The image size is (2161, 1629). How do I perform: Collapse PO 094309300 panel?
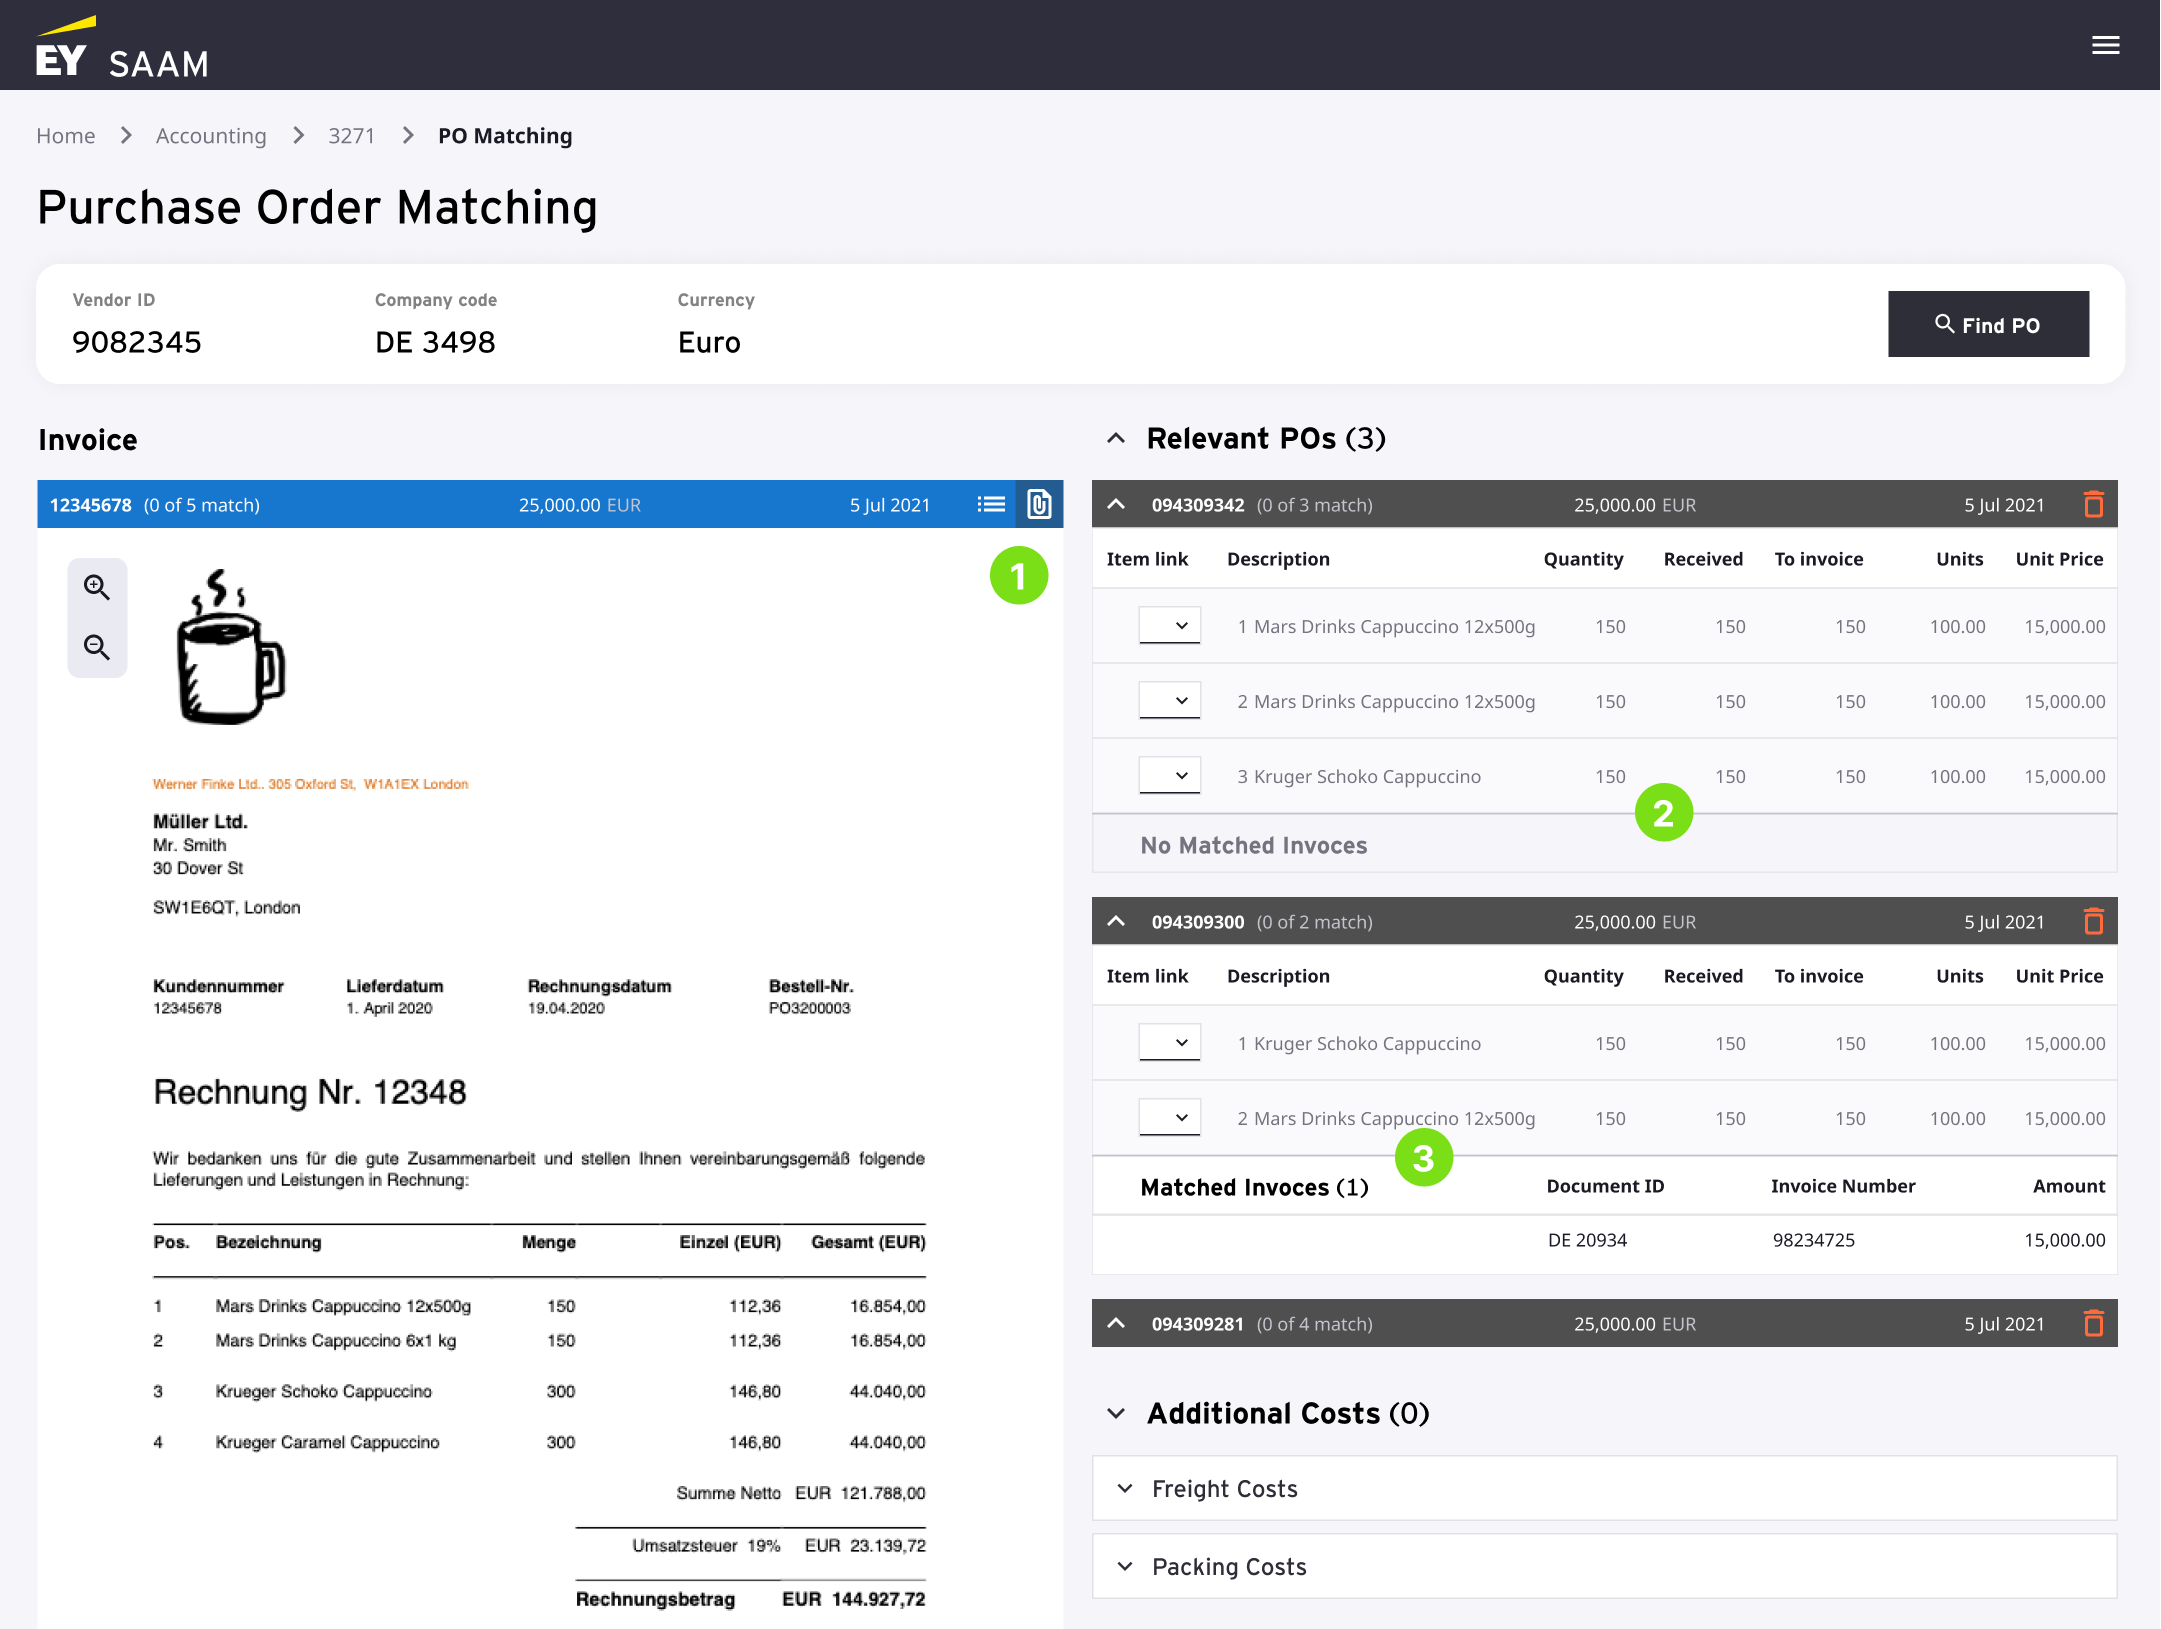pos(1116,921)
